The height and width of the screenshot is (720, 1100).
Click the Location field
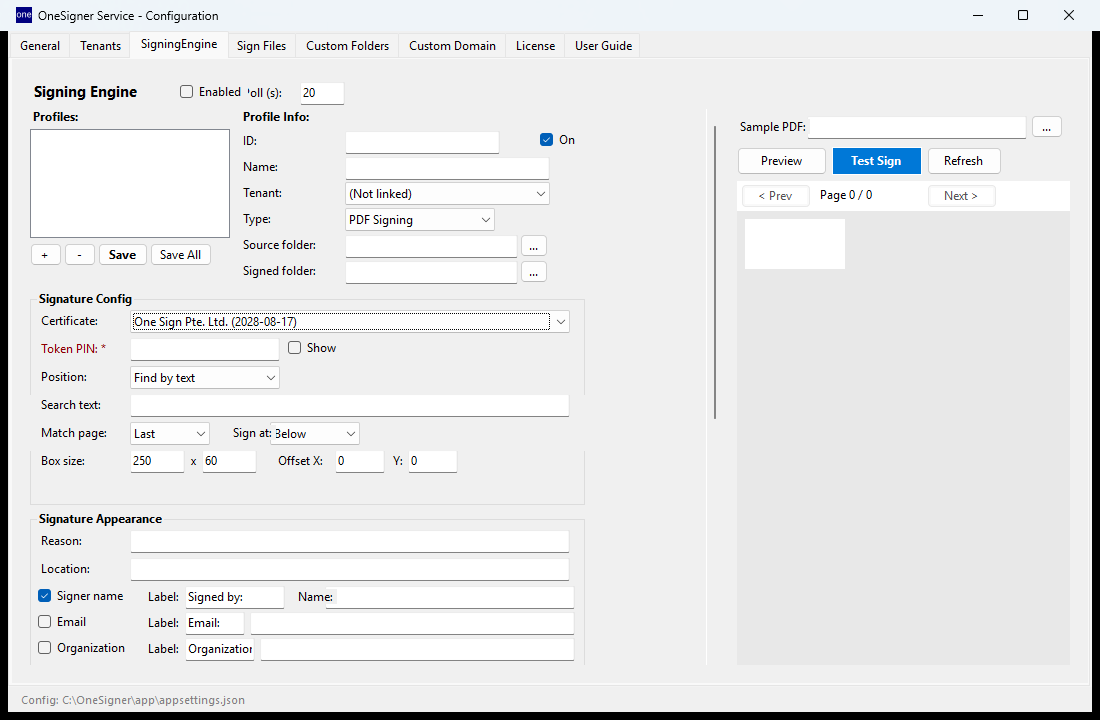click(349, 569)
